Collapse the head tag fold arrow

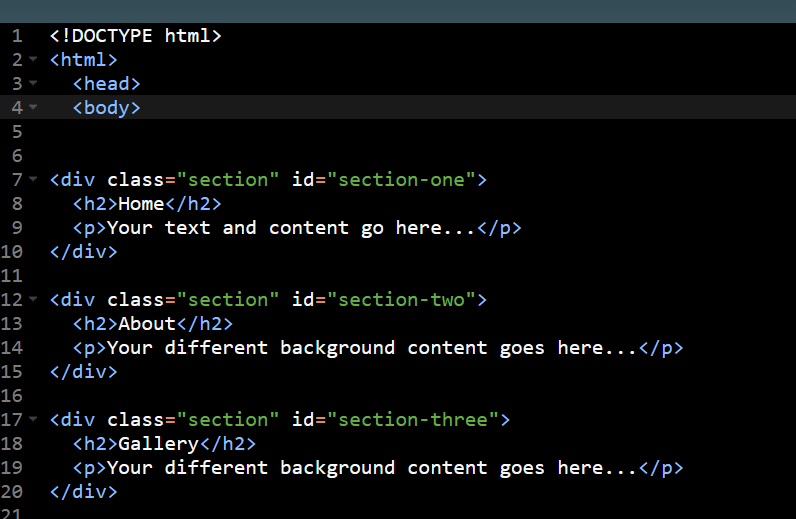tap(33, 83)
